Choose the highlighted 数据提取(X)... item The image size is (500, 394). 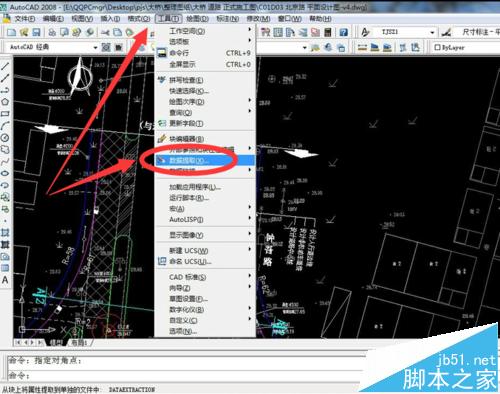pos(205,160)
